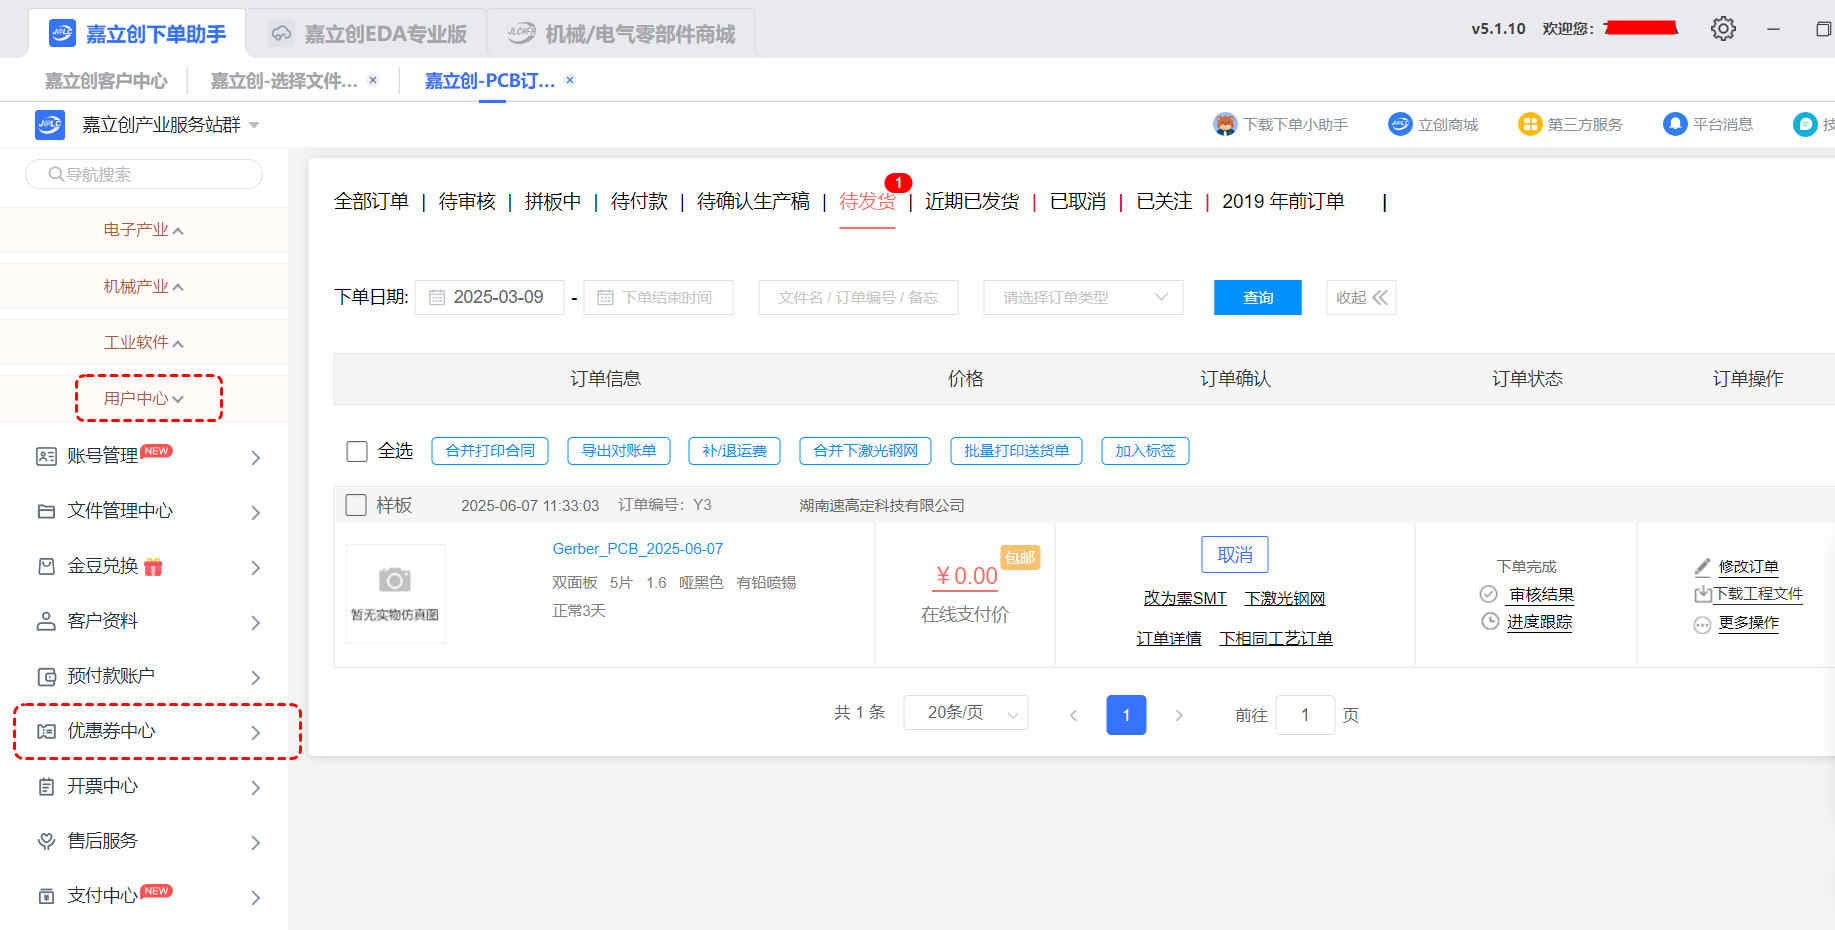Click the search magnifier in 导航搜索
Image resolution: width=1835 pixels, height=930 pixels.
(x=56, y=174)
